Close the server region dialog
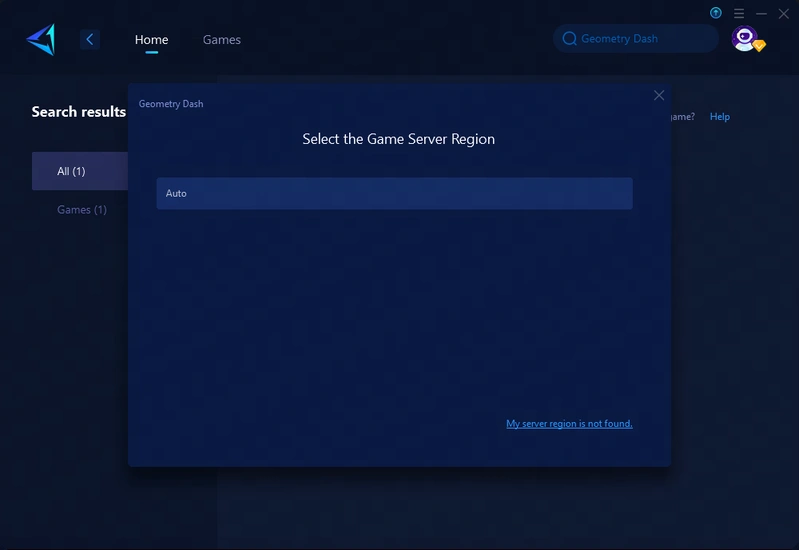This screenshot has width=799, height=550. tap(658, 95)
